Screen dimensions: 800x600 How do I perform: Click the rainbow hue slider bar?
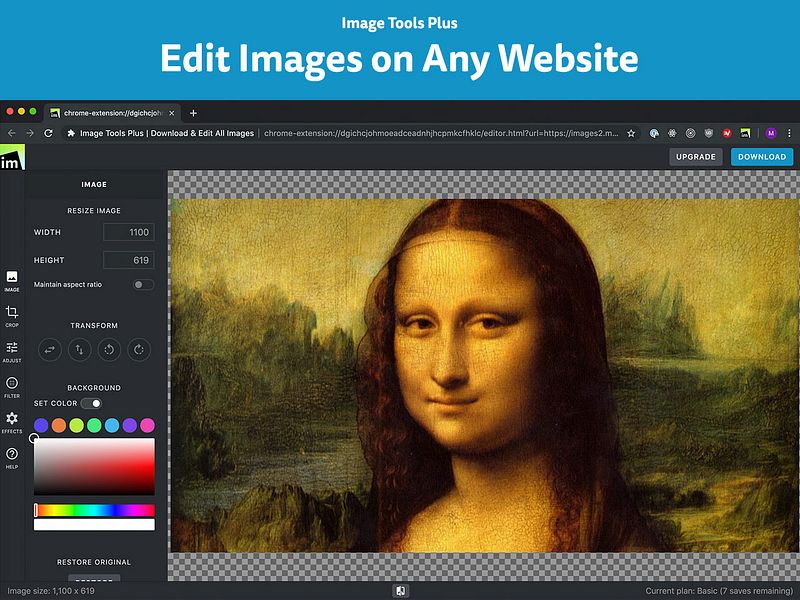pos(94,510)
